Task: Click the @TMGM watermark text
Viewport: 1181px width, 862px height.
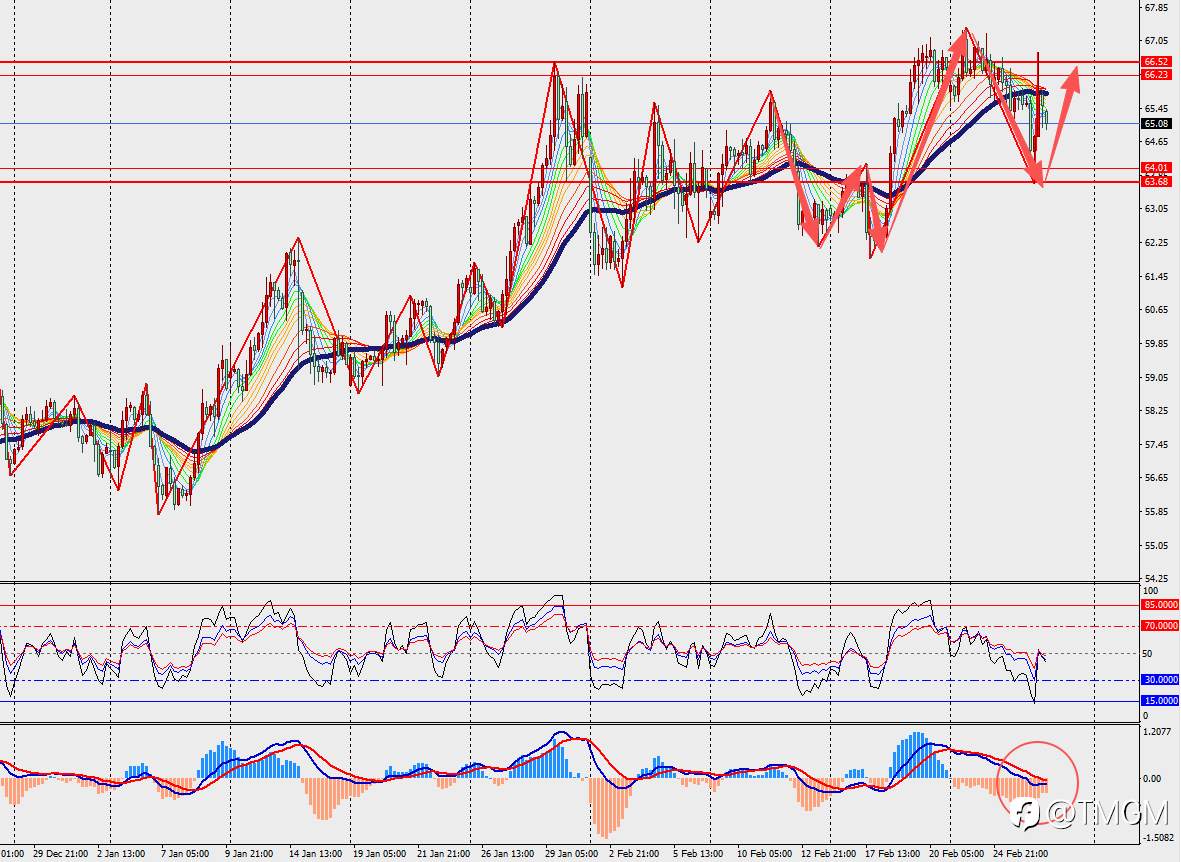Action: click(1107, 814)
